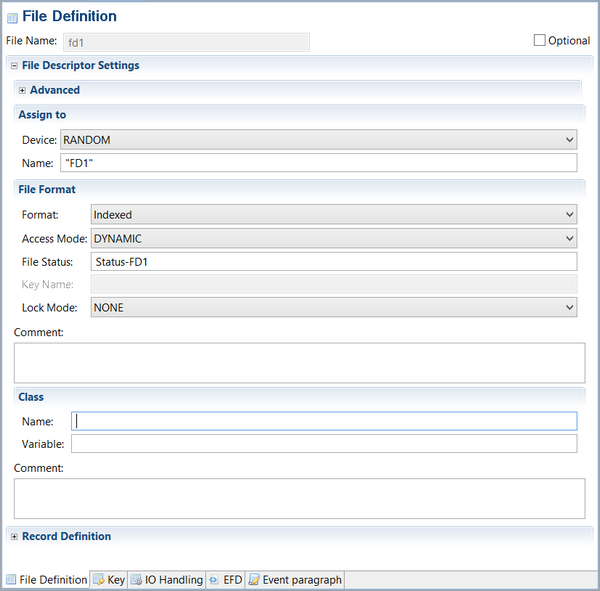The height and width of the screenshot is (591, 600).
Task: Open the Lock Mode dropdown showing NONE
Action: (x=333, y=308)
